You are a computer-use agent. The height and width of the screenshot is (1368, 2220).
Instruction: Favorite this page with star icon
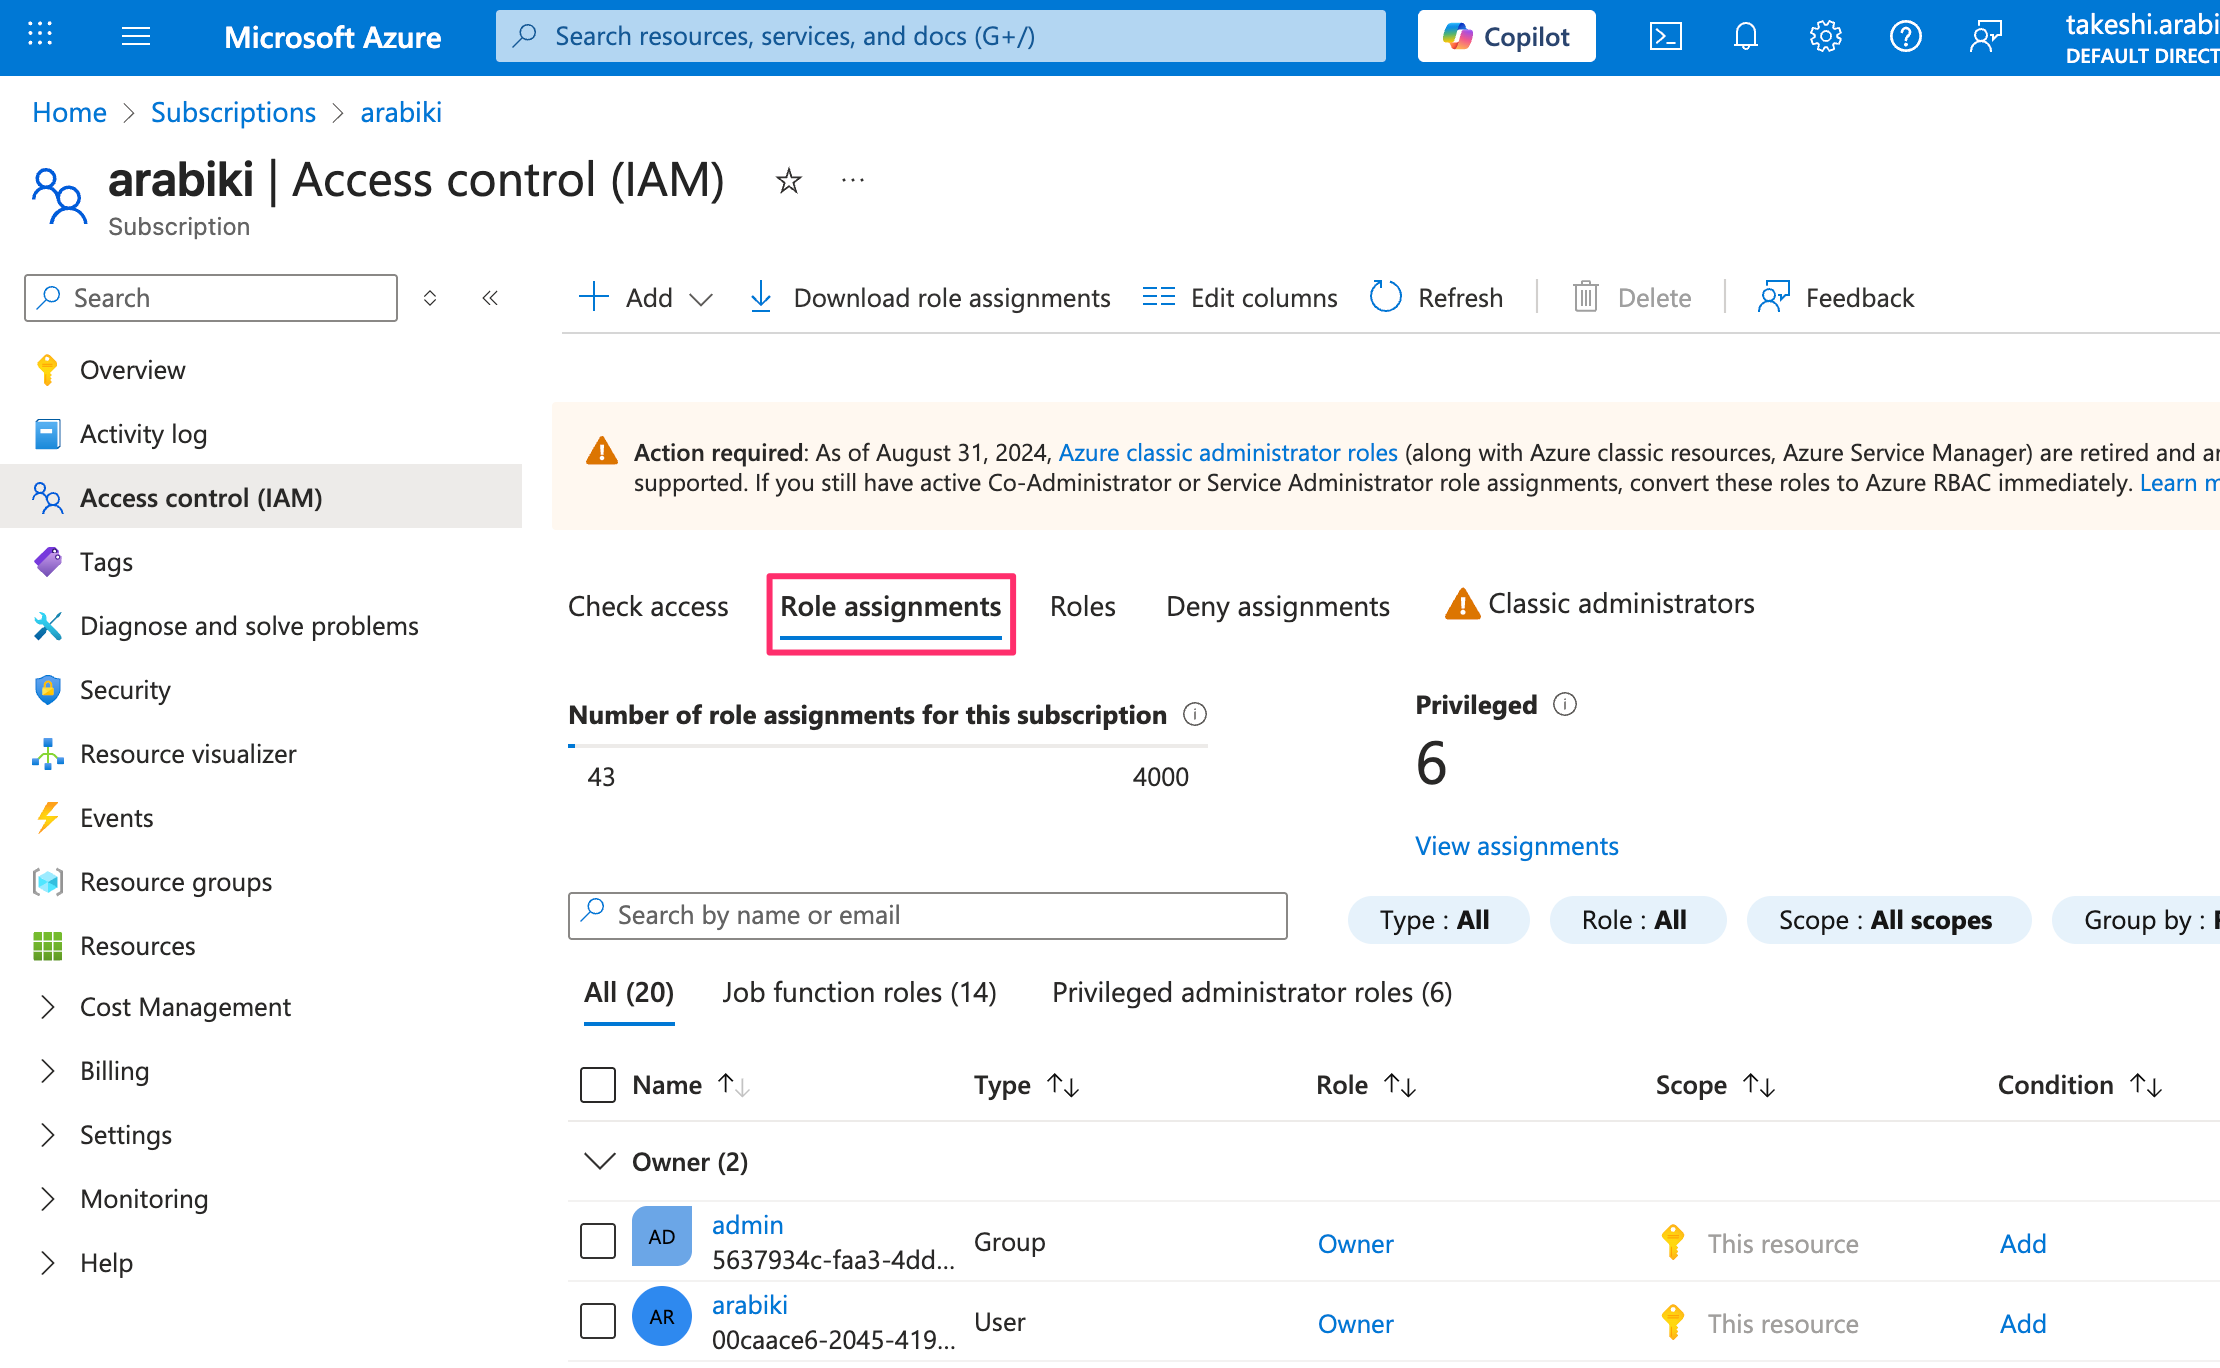789,181
